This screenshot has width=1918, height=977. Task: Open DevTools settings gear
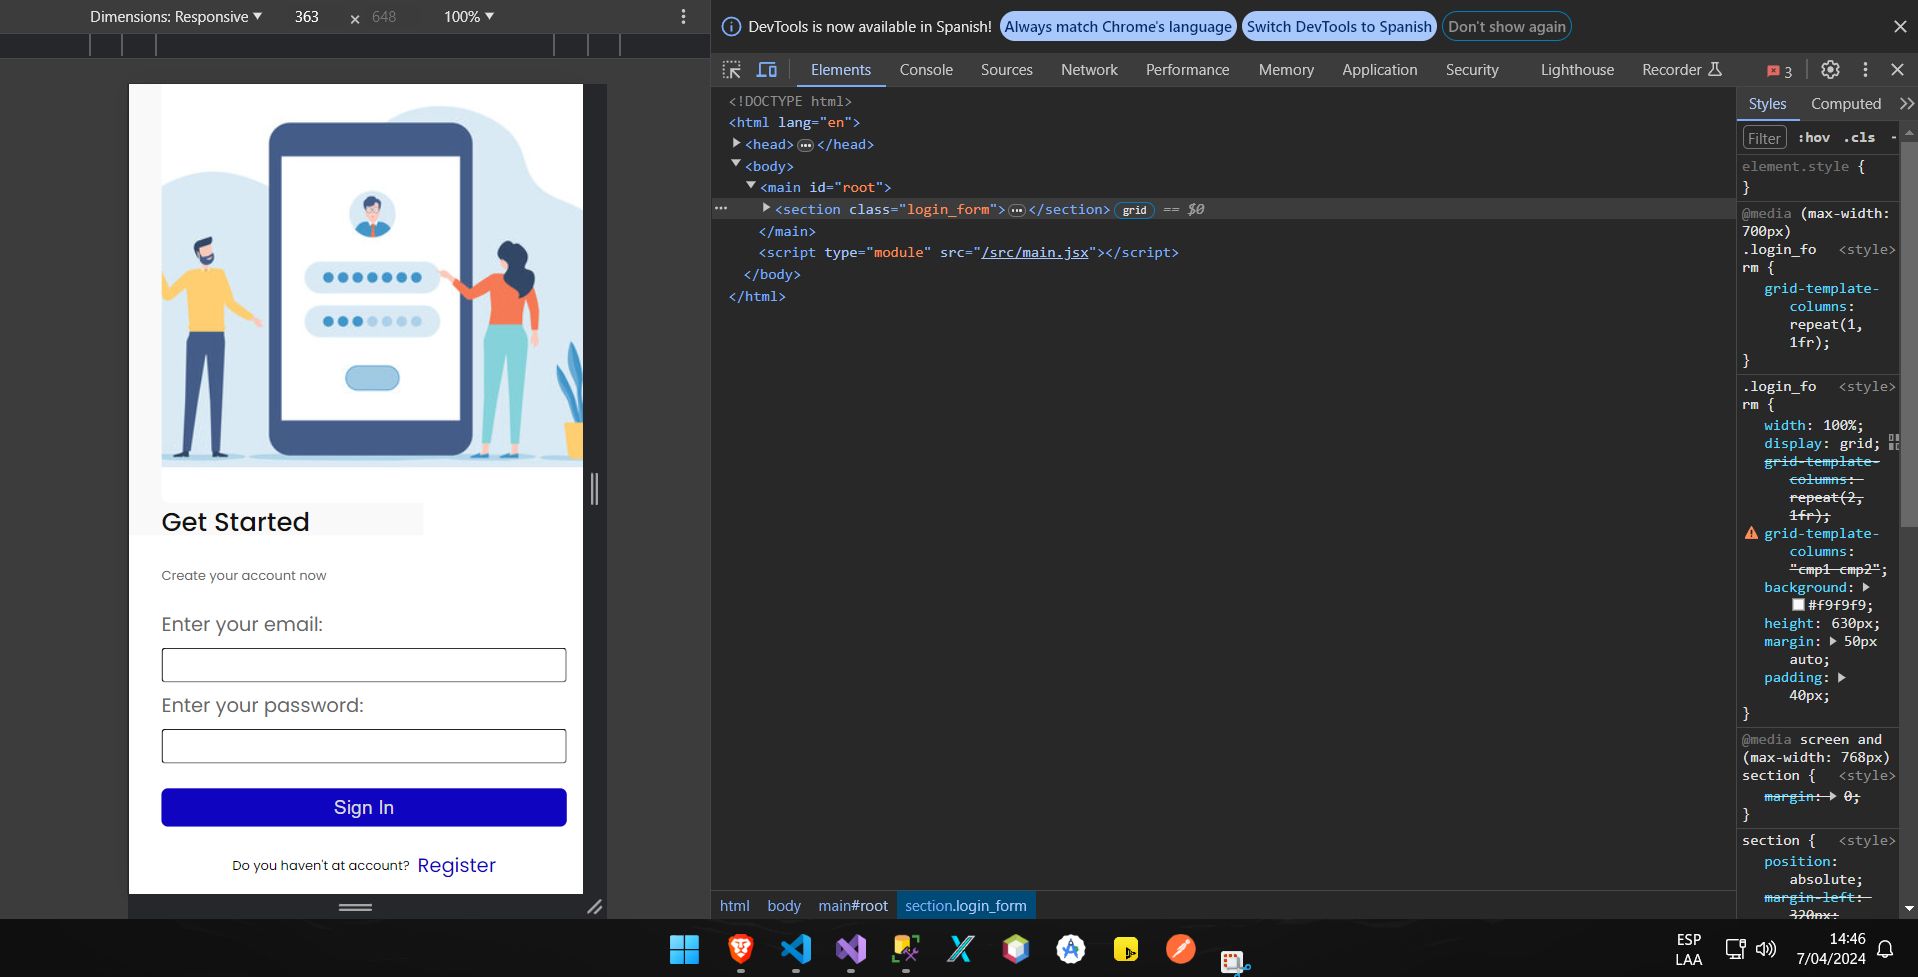(x=1830, y=70)
